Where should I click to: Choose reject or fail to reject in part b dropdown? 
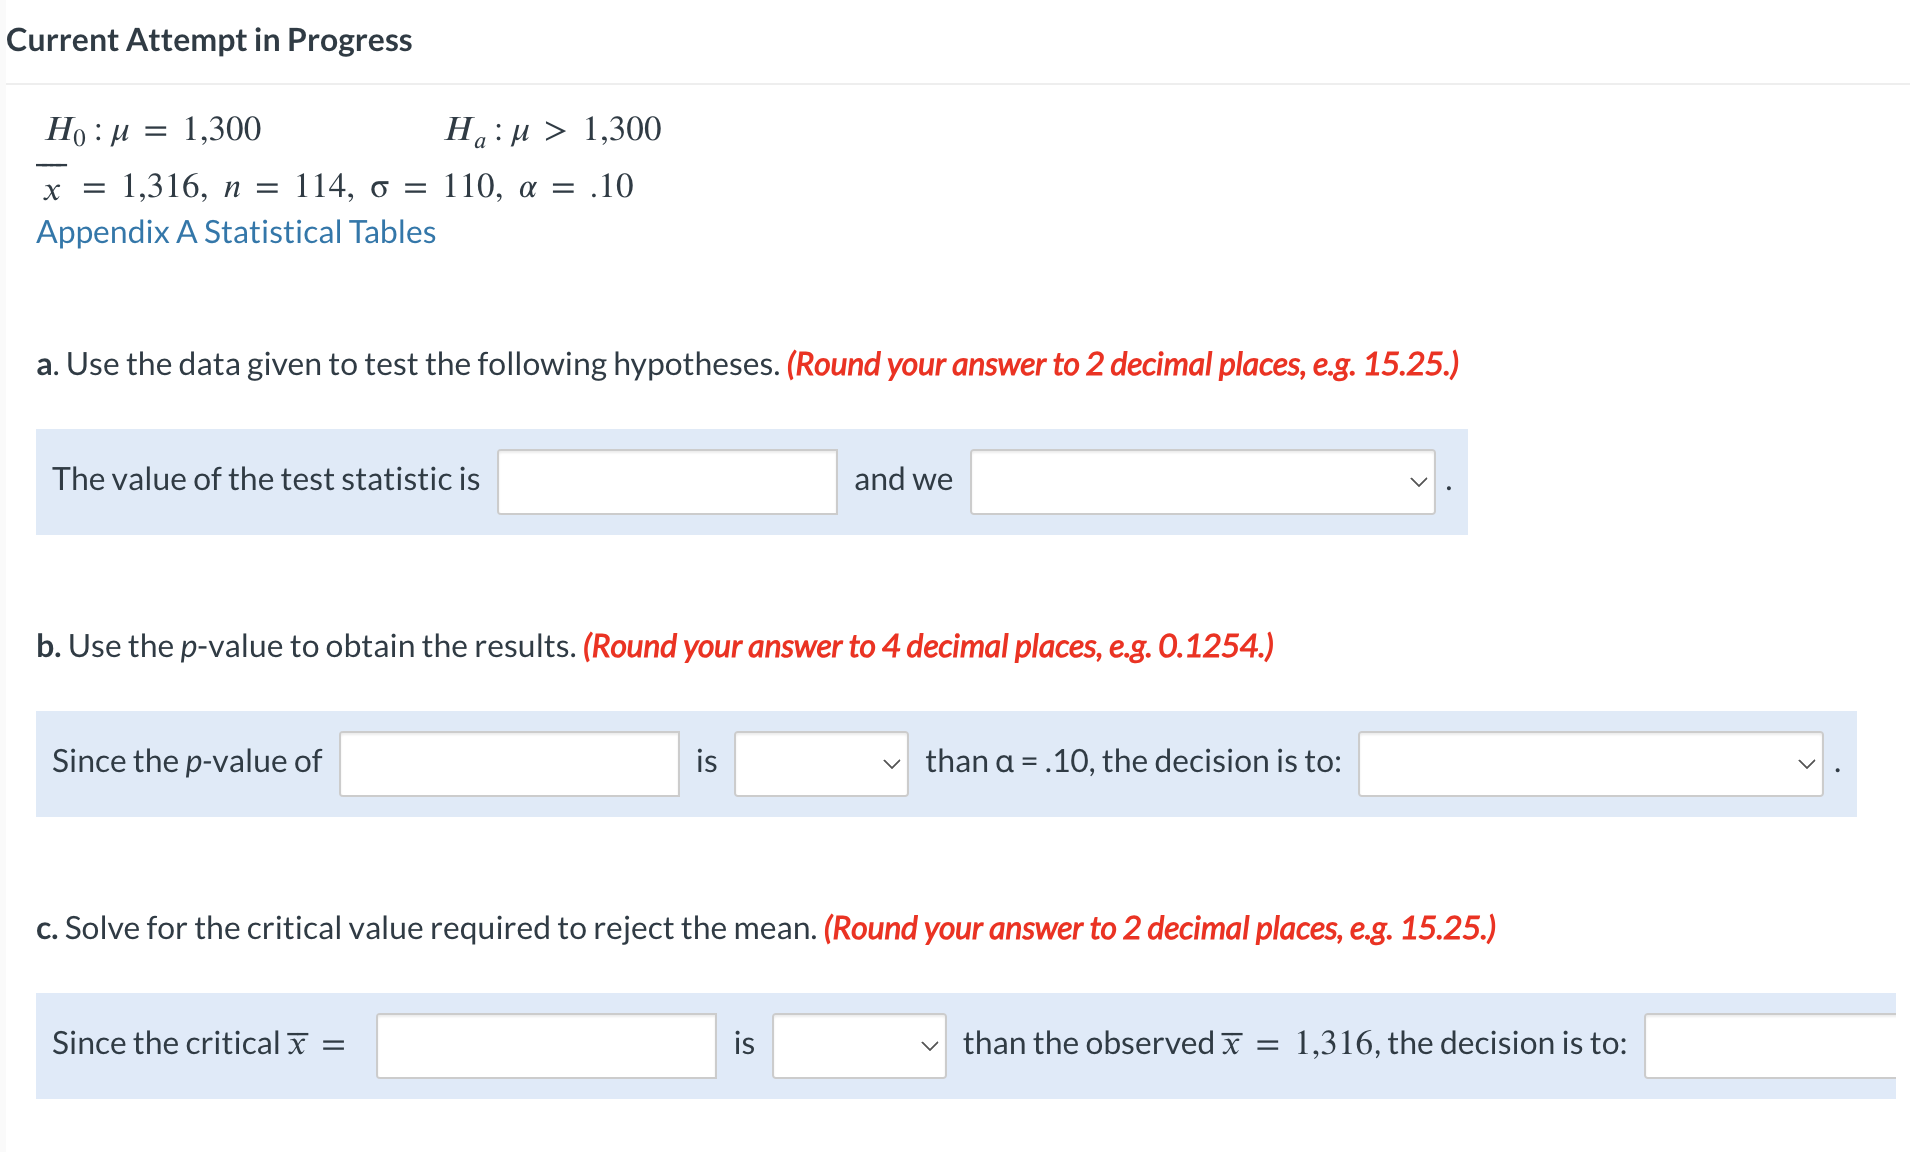(x=1588, y=763)
